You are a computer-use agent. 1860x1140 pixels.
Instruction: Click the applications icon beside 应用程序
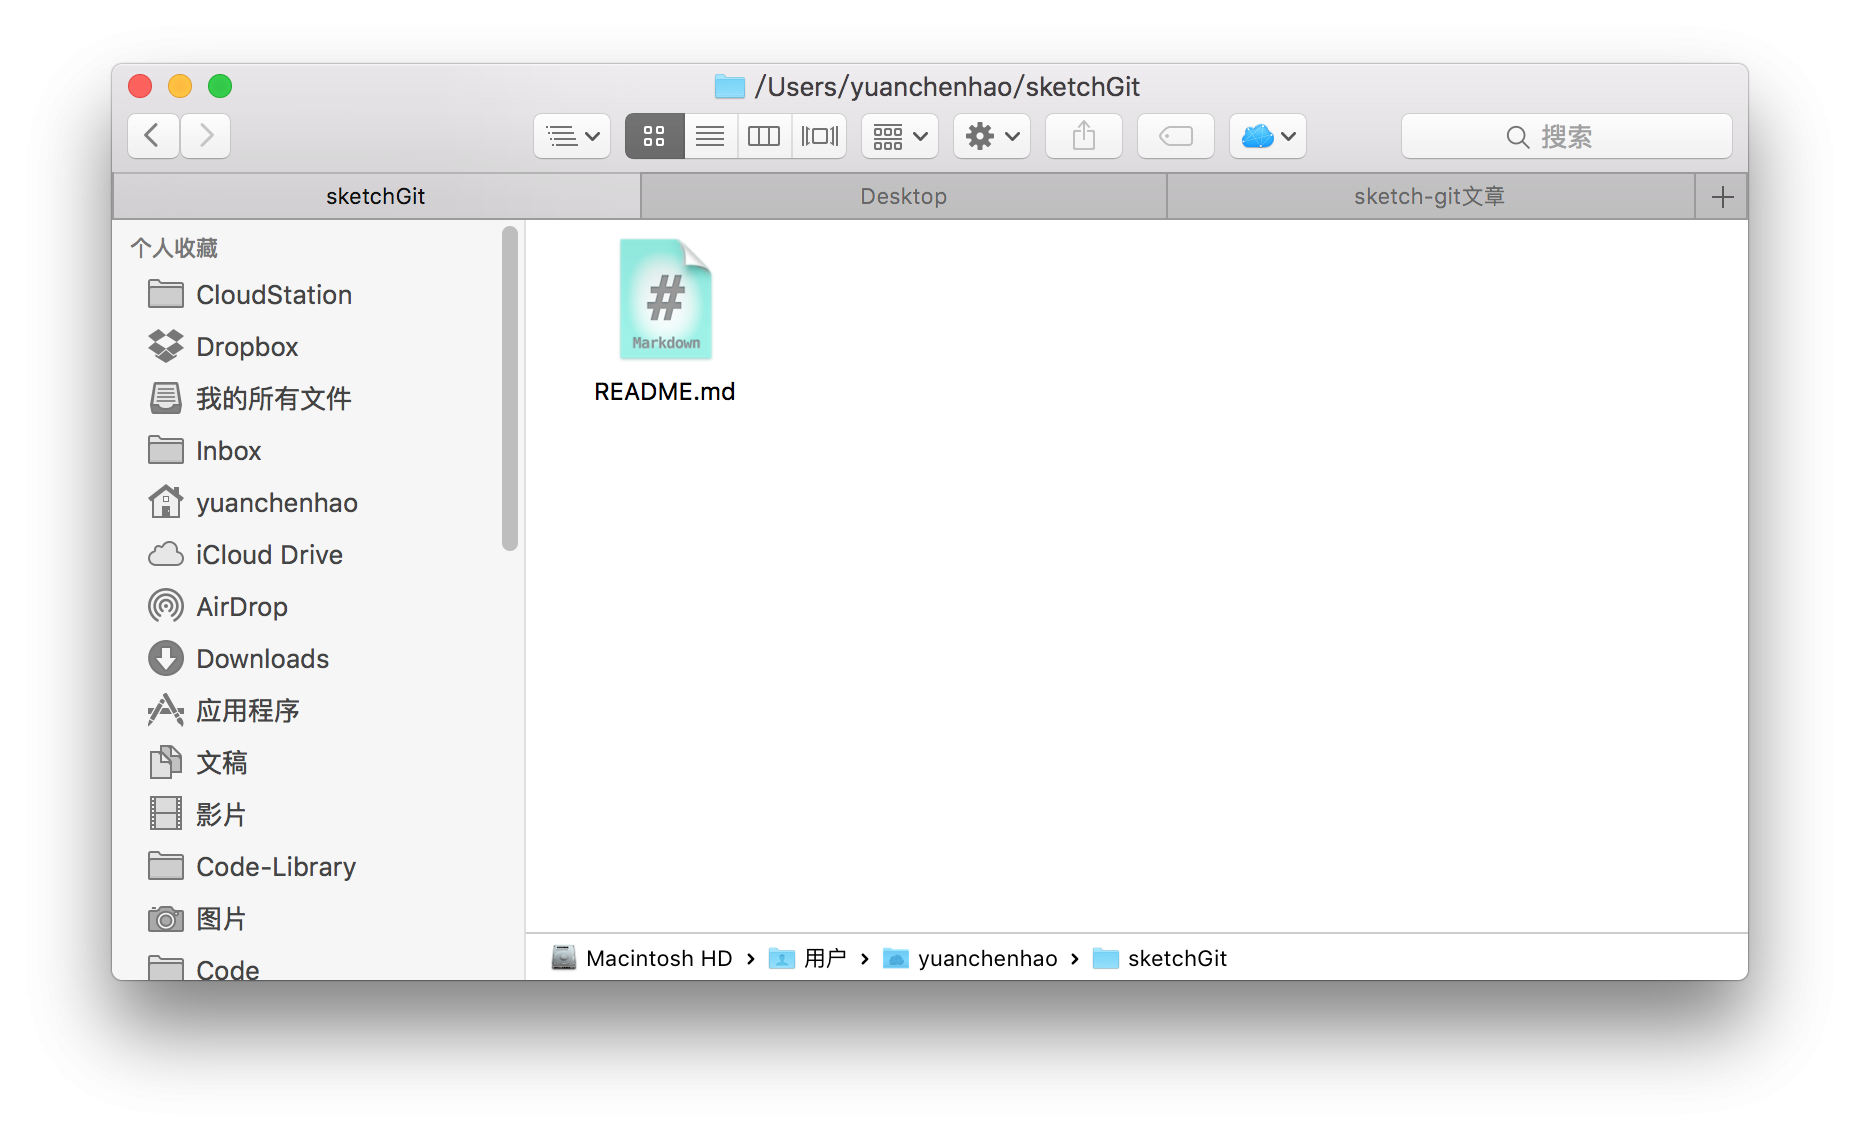click(x=166, y=710)
